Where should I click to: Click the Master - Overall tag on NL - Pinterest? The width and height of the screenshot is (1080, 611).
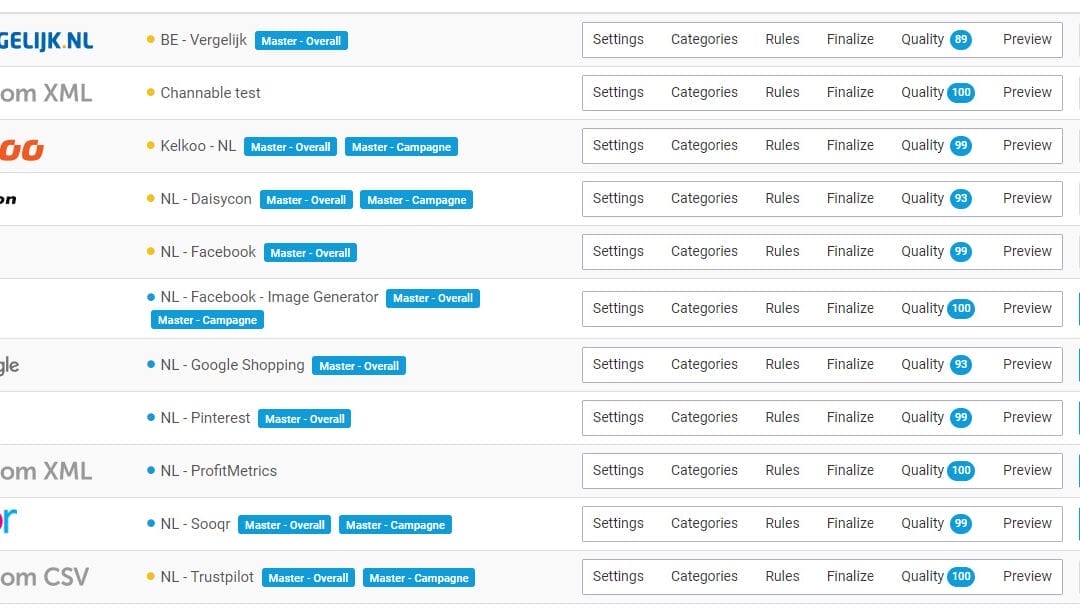coord(304,419)
